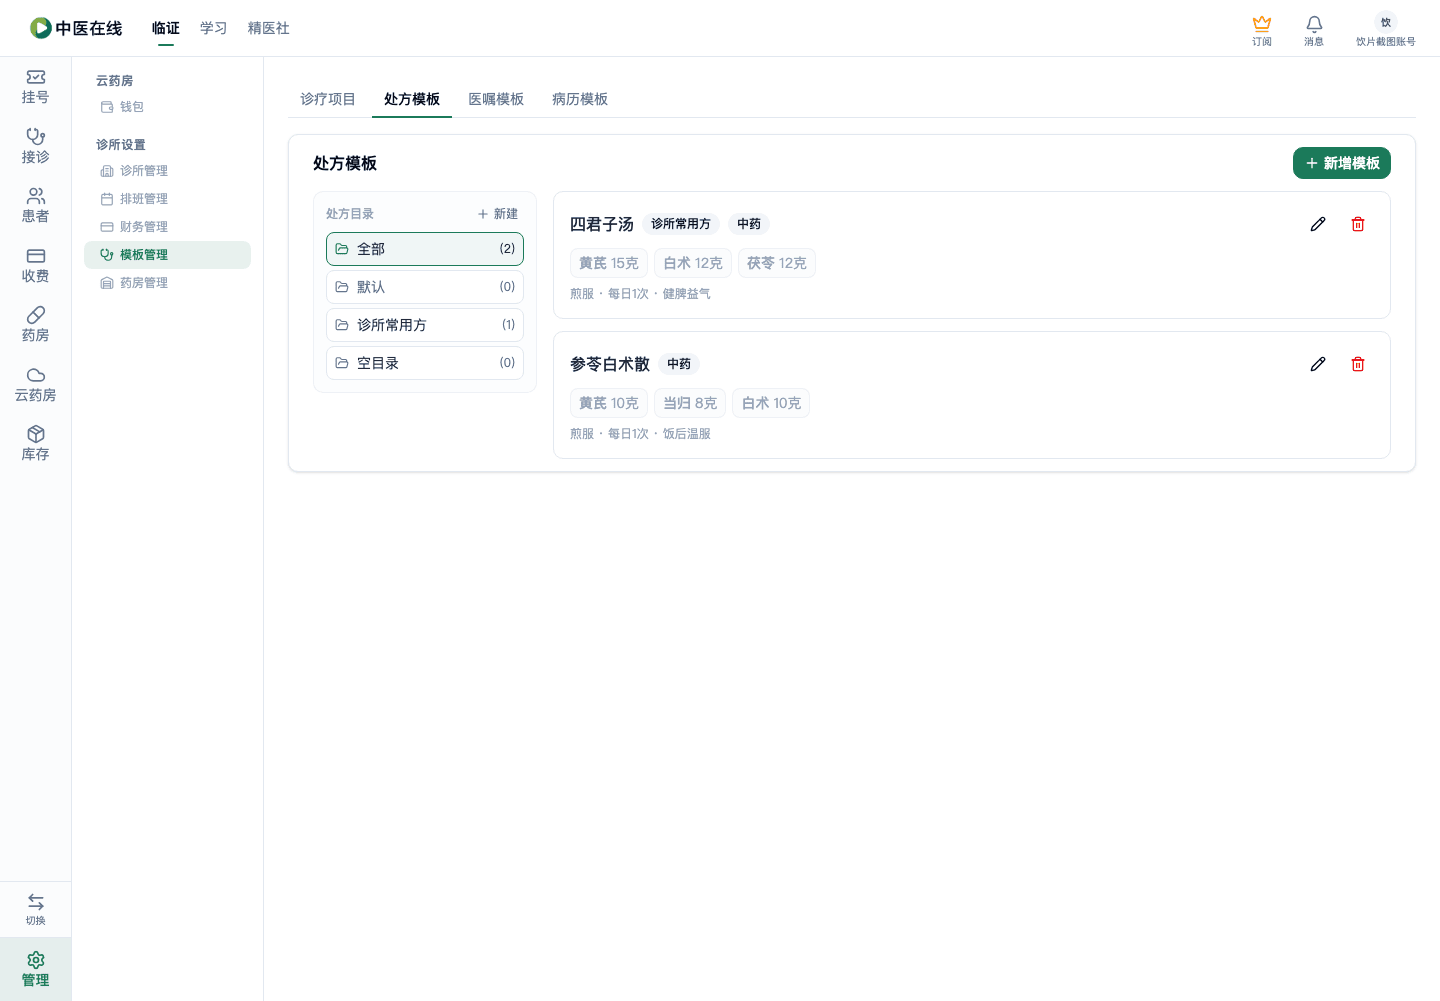Click the 黄芪 10克 herb chip

point(609,403)
